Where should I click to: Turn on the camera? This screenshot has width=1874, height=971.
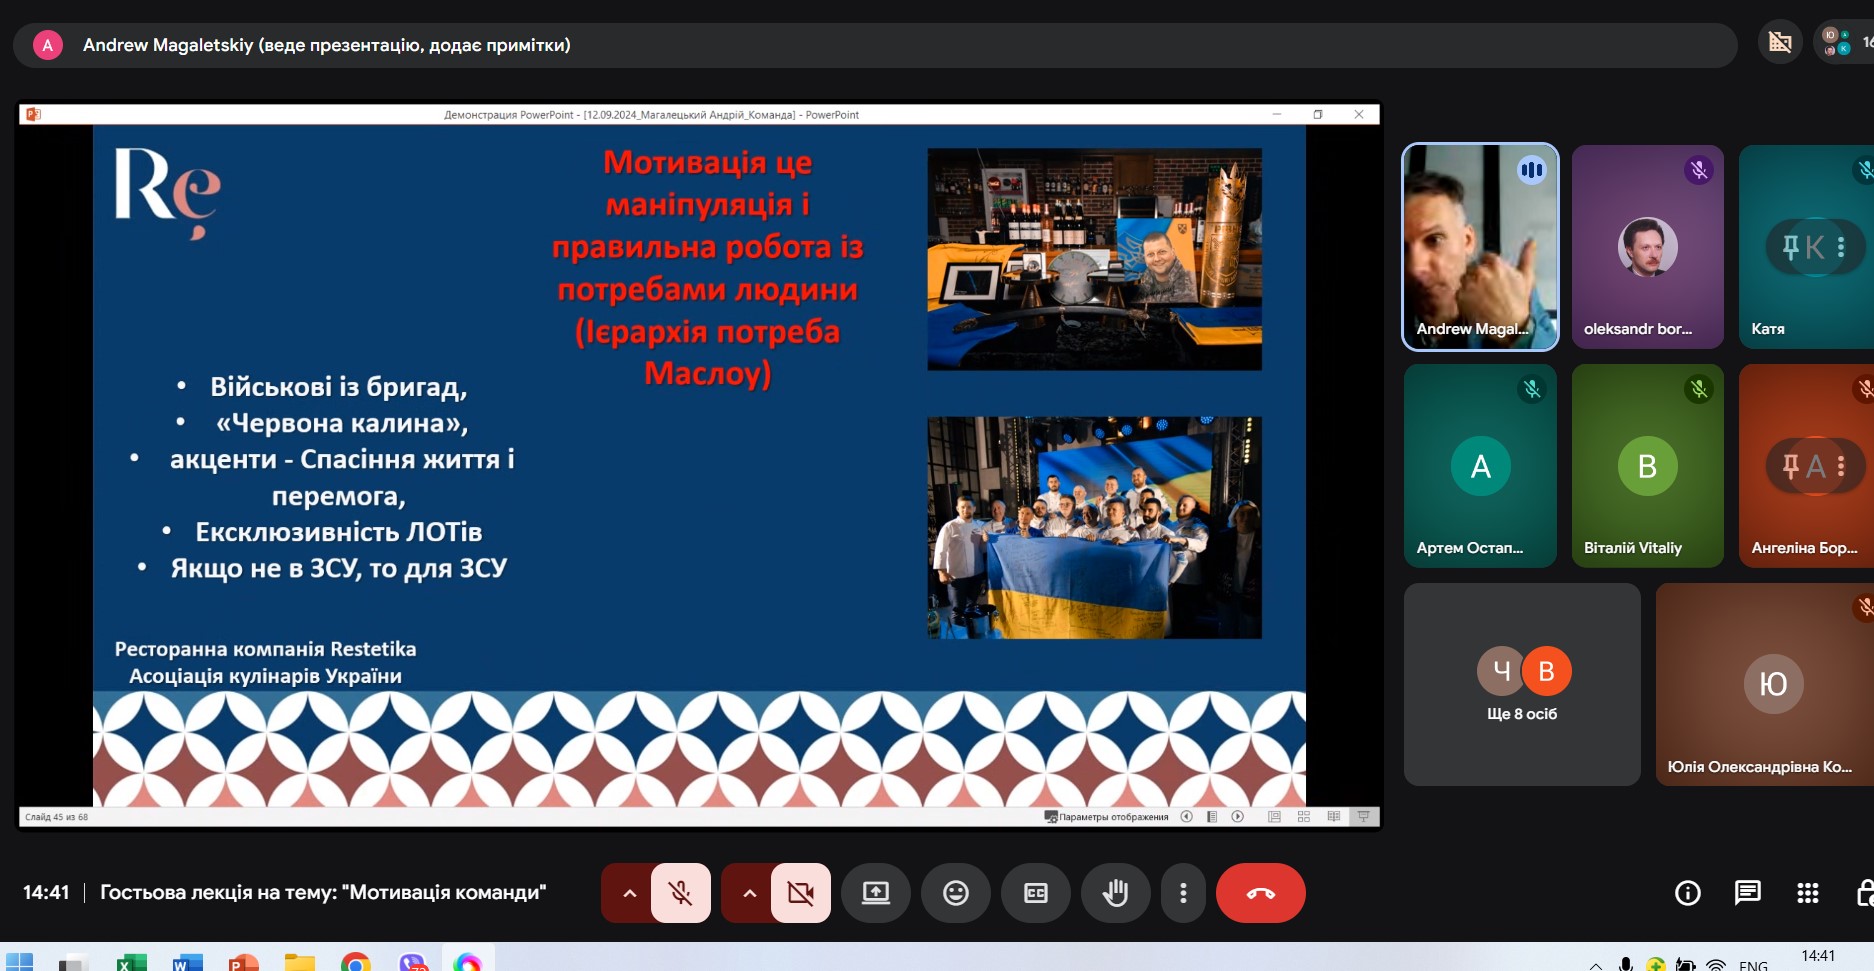tap(800, 893)
